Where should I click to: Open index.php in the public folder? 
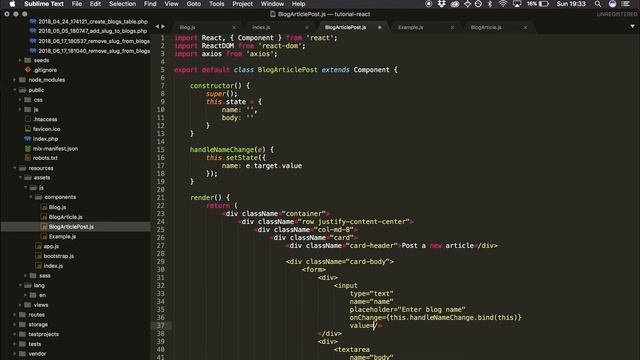click(x=45, y=139)
